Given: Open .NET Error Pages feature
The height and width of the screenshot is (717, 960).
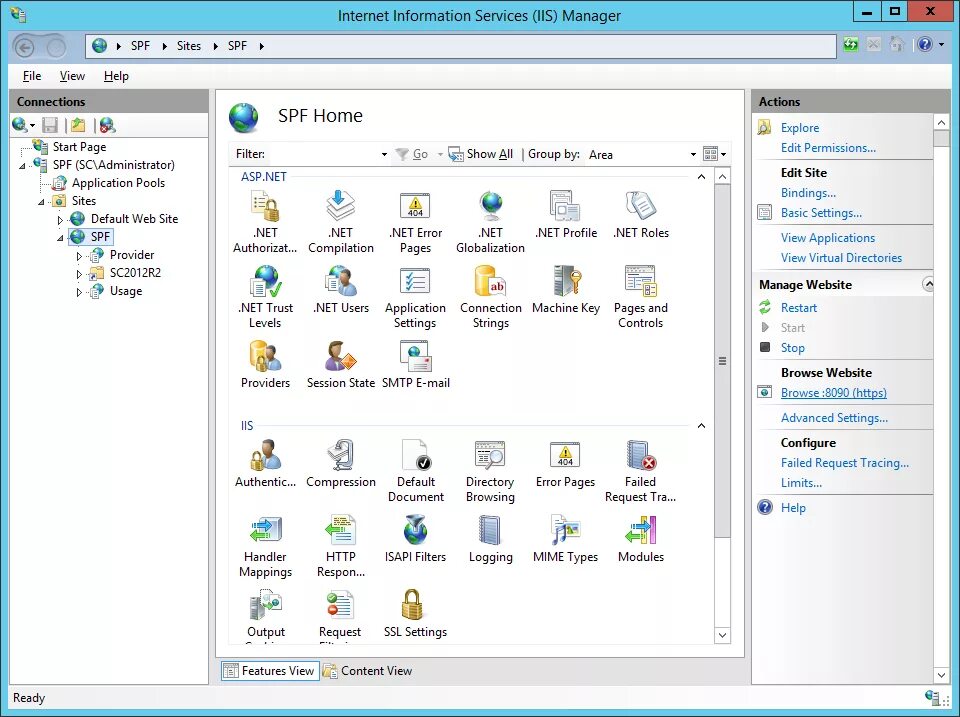Looking at the screenshot, I should pyautogui.click(x=415, y=221).
